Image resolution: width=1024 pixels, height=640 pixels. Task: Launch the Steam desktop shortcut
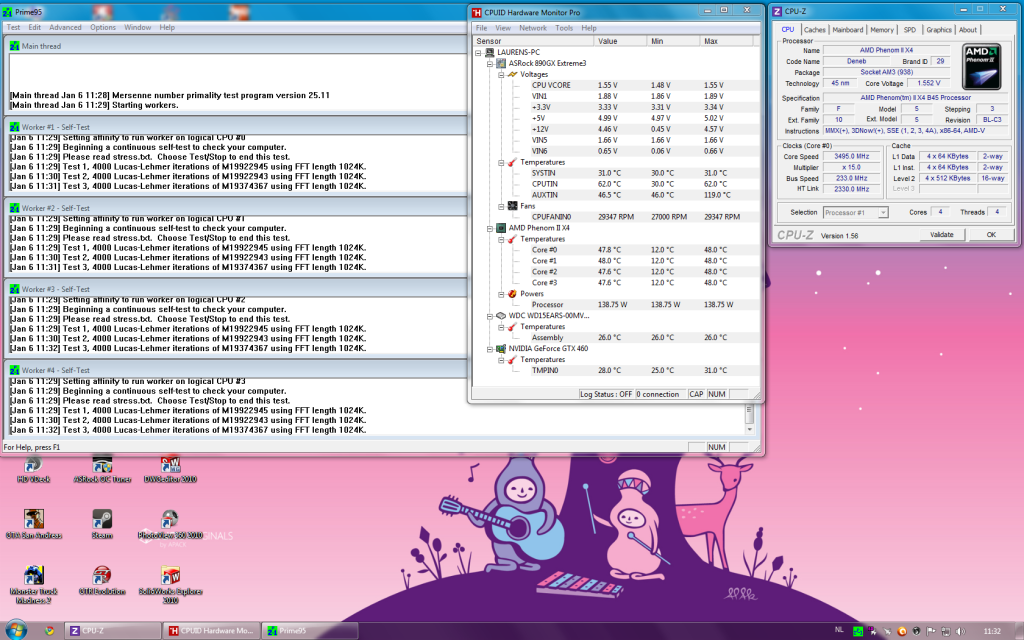click(x=102, y=524)
